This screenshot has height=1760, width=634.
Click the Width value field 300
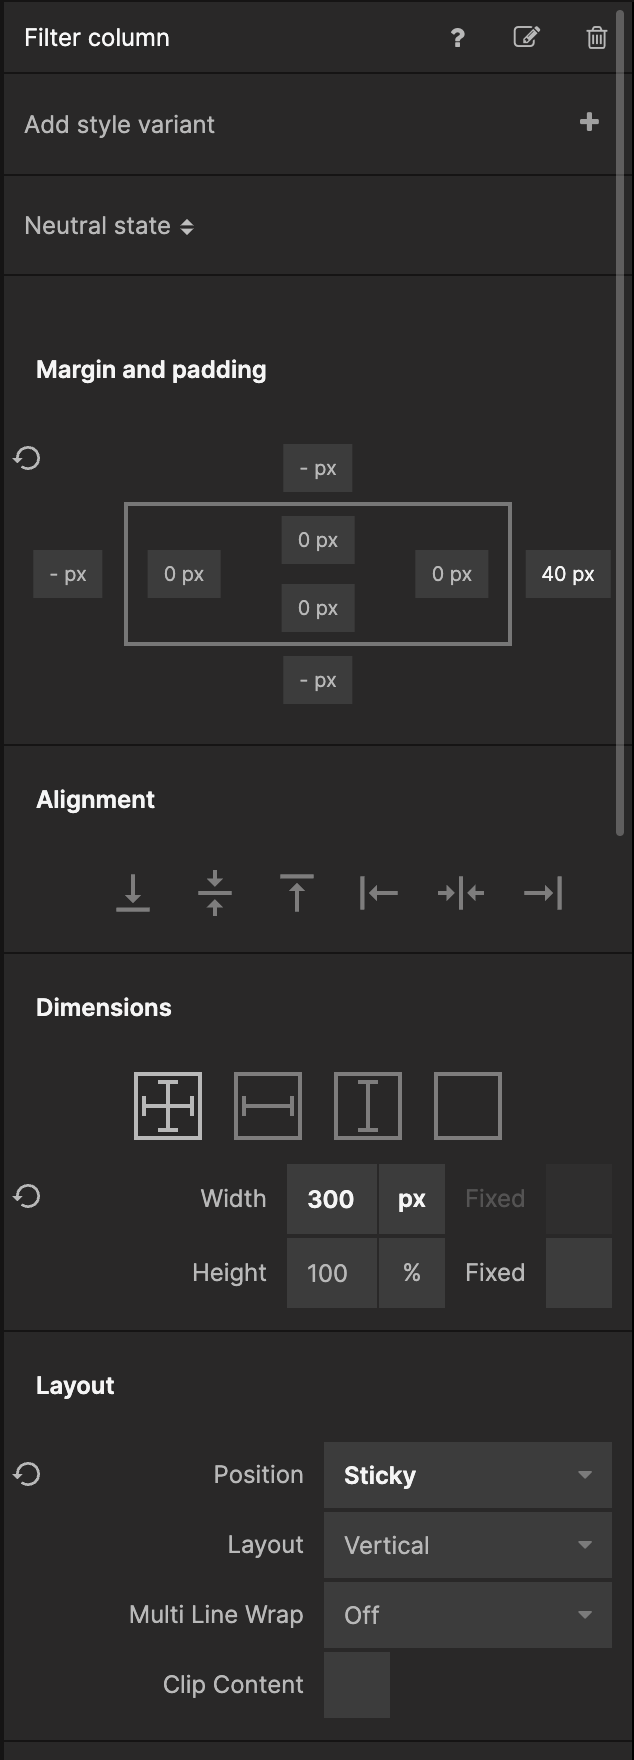(332, 1199)
